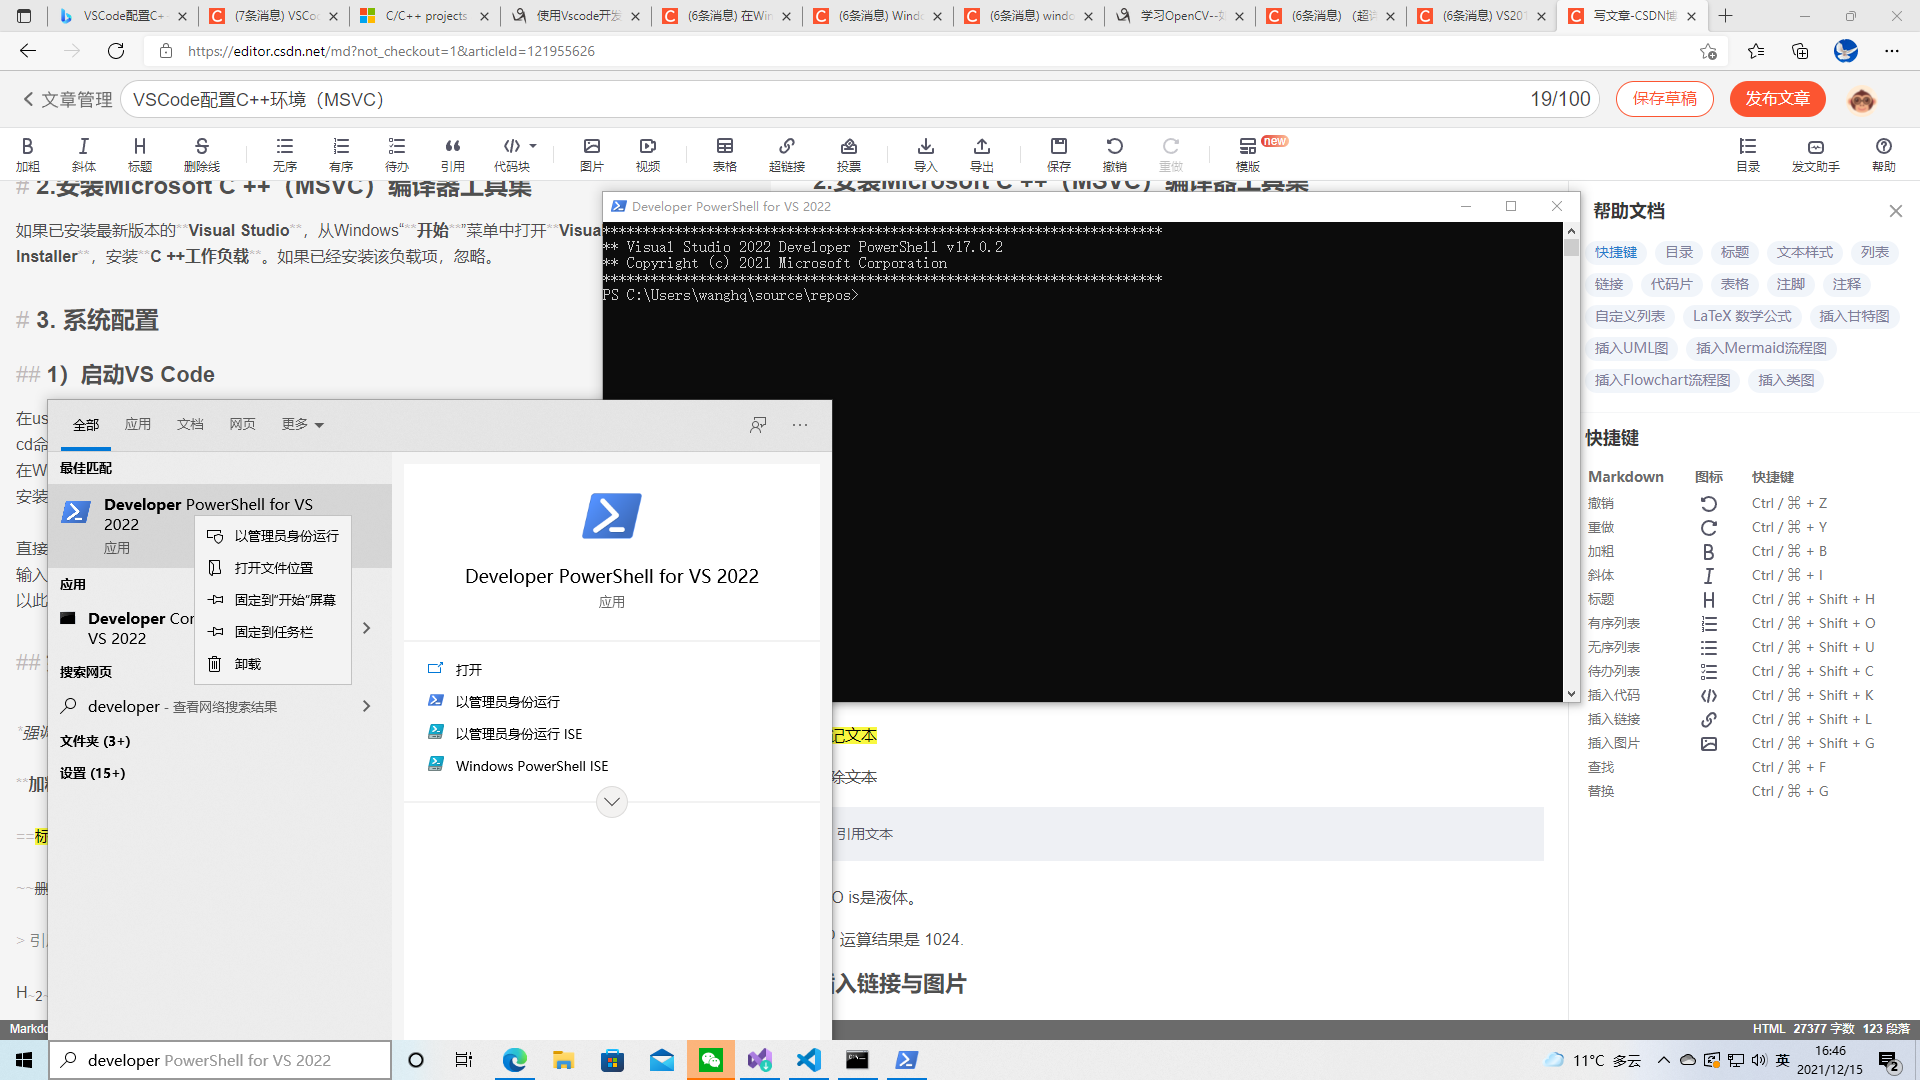Screen dimensions: 1920x1080
Task: Insert video from editor toolbar
Action: click(x=648, y=154)
